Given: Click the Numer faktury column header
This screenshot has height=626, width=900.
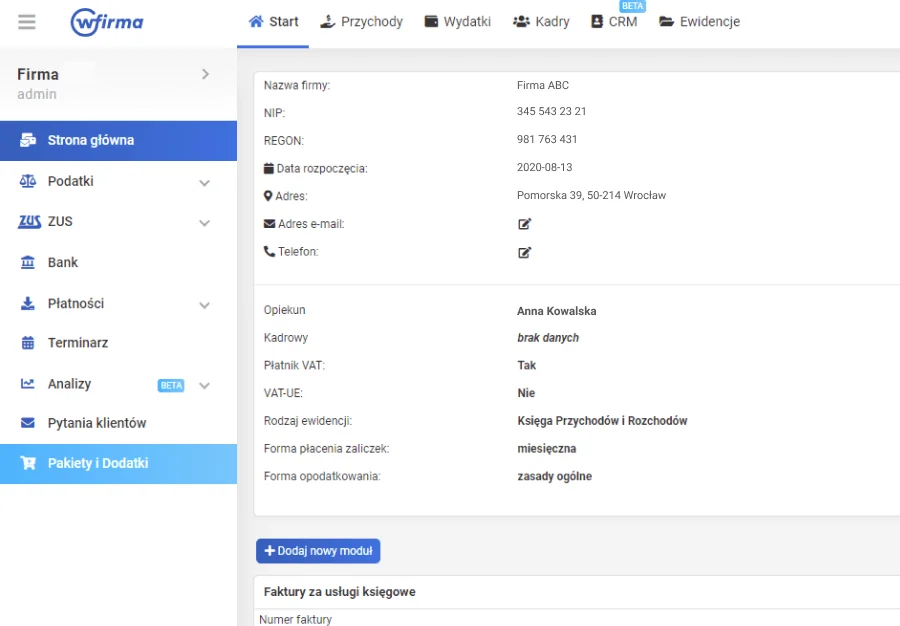Looking at the screenshot, I should click(296, 620).
